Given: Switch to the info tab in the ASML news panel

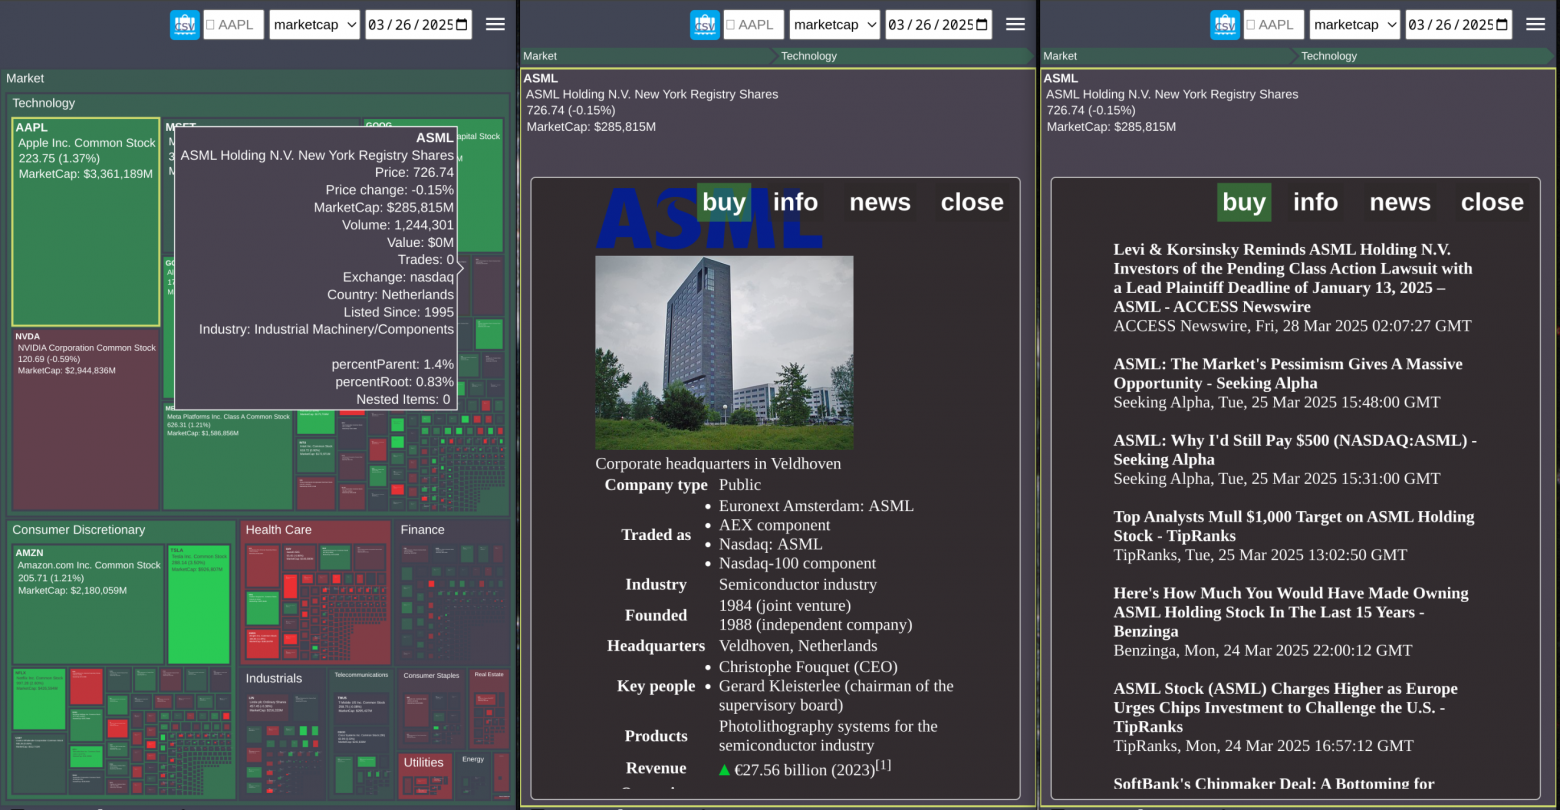Looking at the screenshot, I should point(1315,202).
